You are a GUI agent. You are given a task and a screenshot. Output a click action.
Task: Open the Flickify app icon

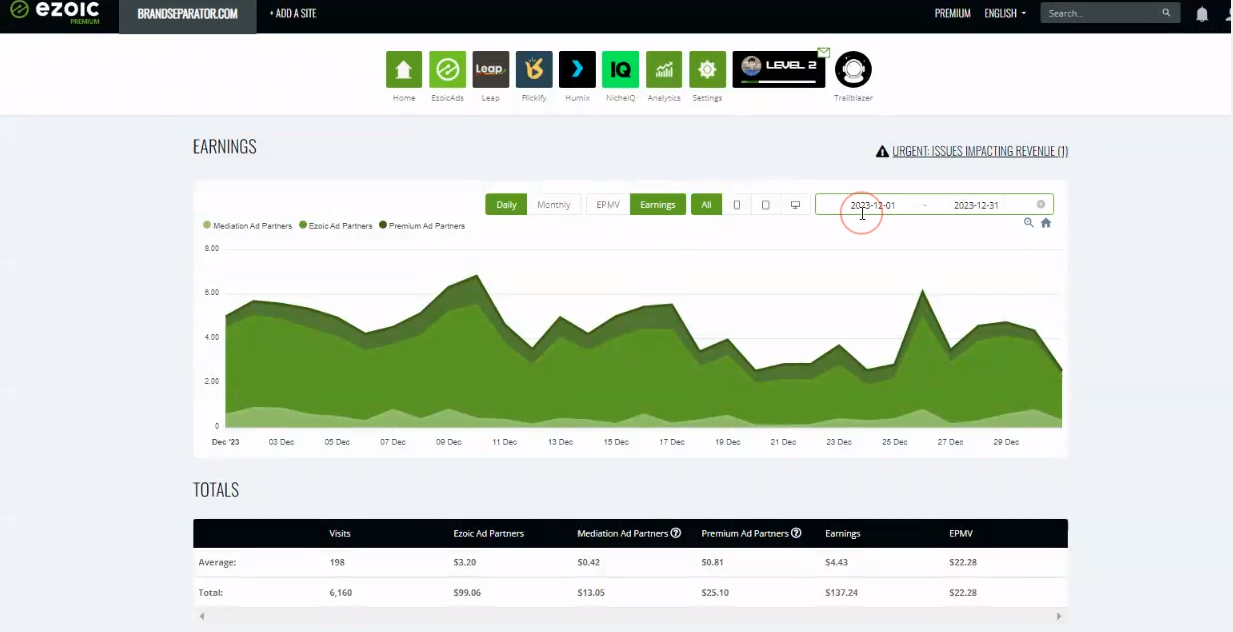click(x=534, y=69)
